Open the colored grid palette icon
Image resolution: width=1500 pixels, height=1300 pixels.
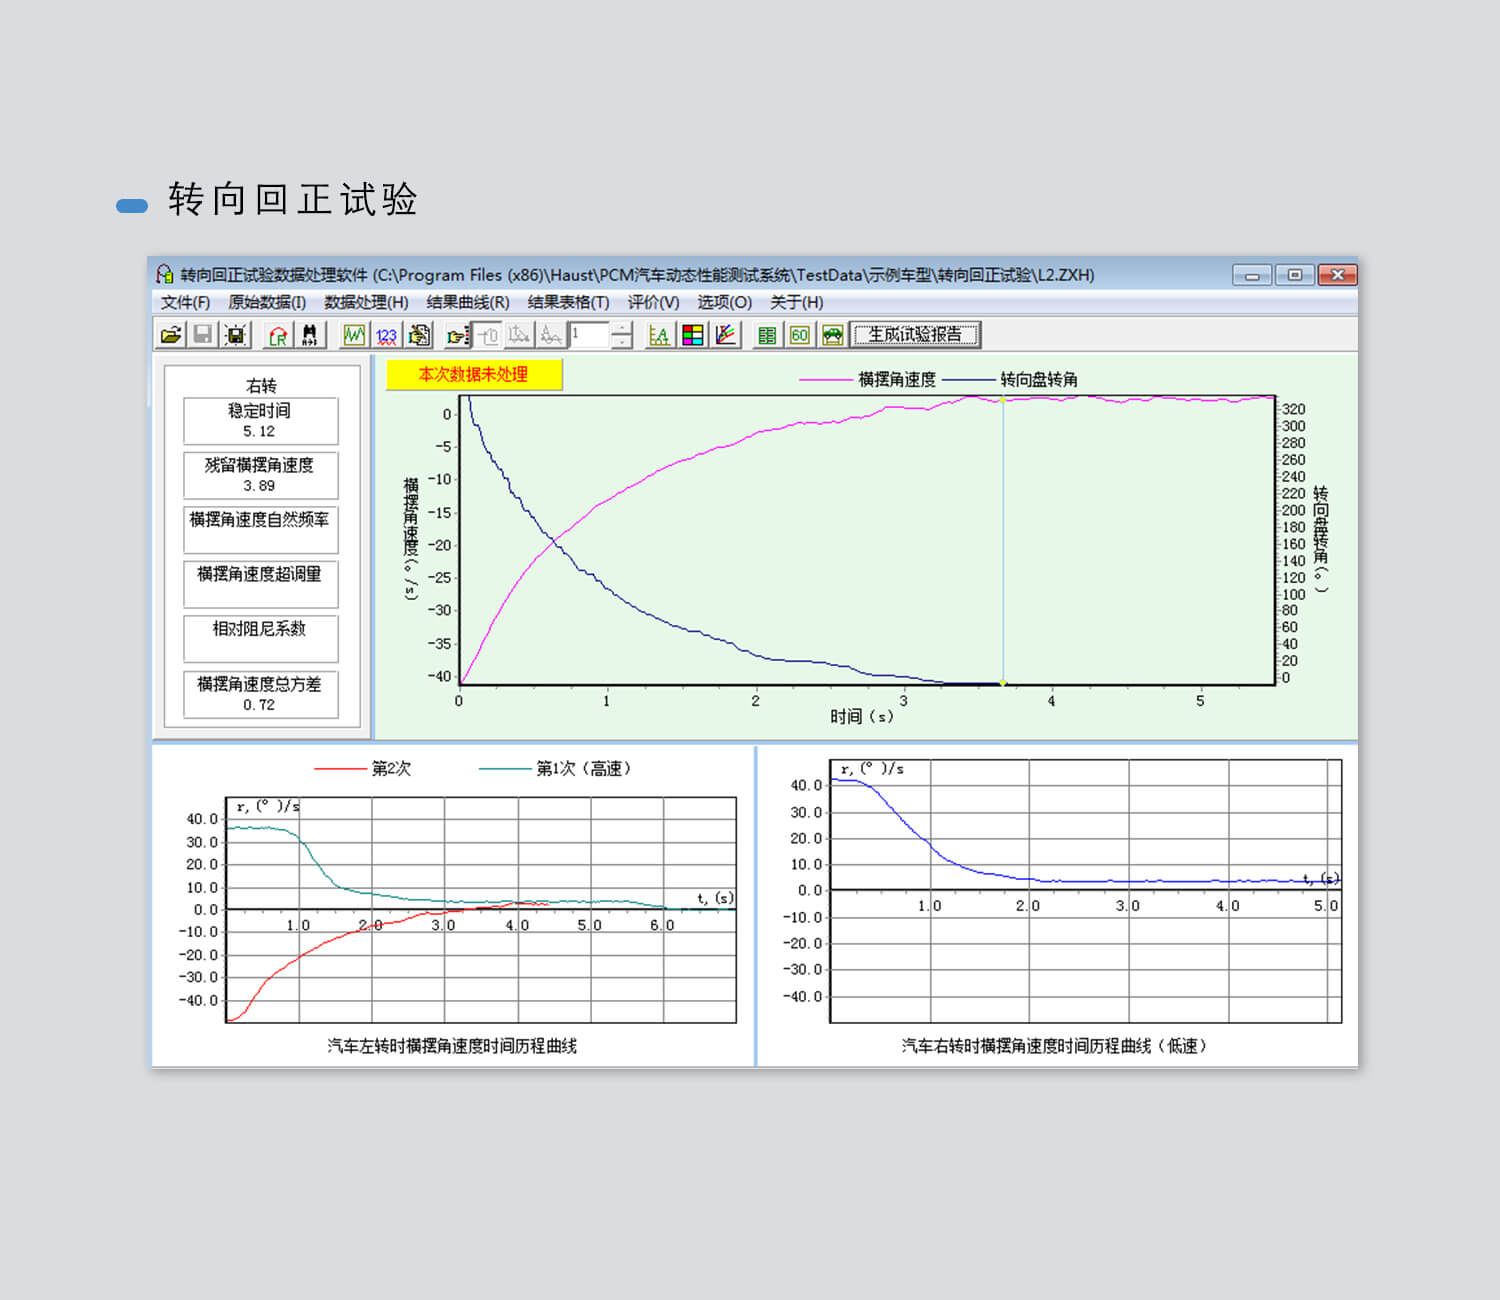(692, 335)
